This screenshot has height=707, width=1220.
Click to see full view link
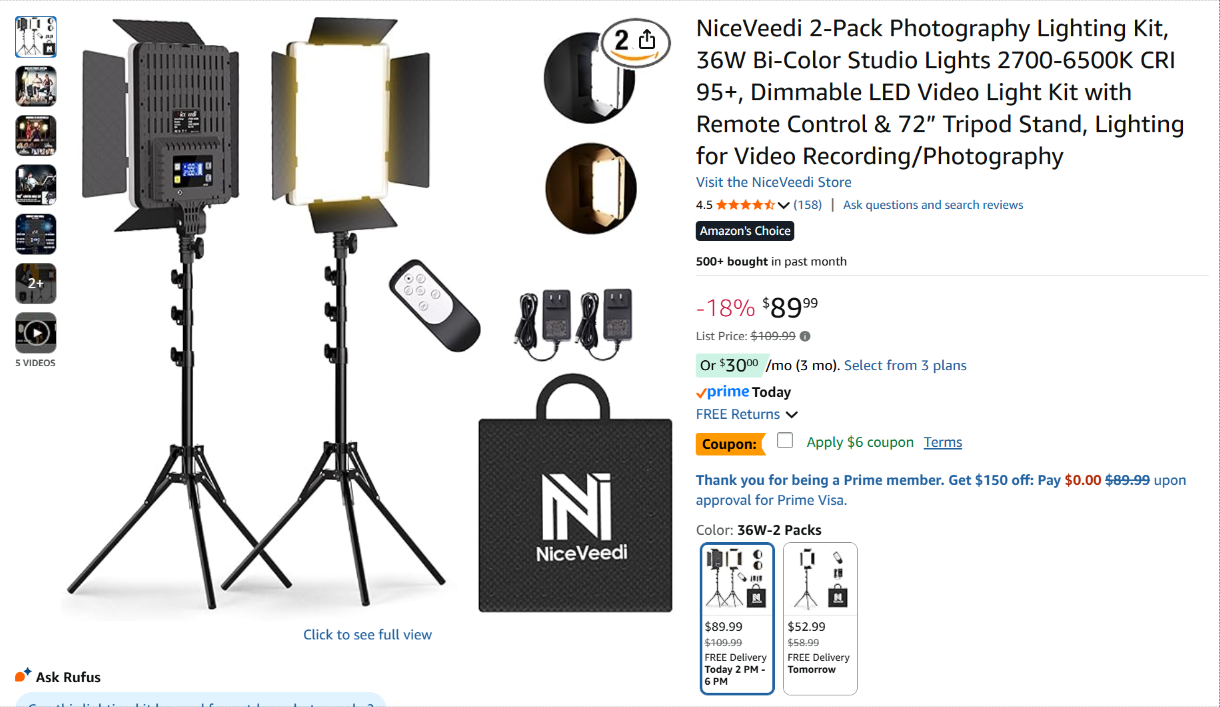[368, 634]
